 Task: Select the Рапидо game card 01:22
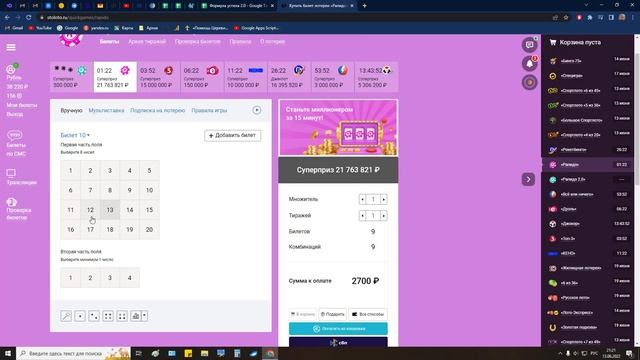click(x=115, y=77)
